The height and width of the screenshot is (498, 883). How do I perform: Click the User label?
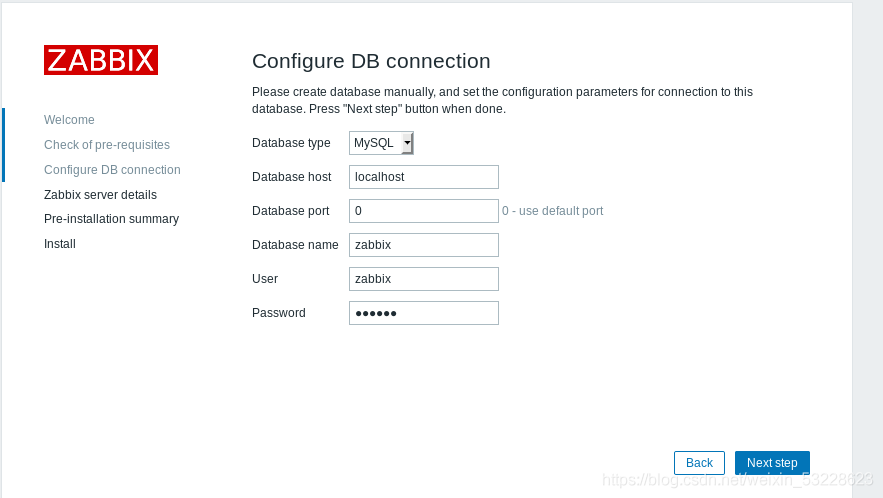pyautogui.click(x=265, y=279)
